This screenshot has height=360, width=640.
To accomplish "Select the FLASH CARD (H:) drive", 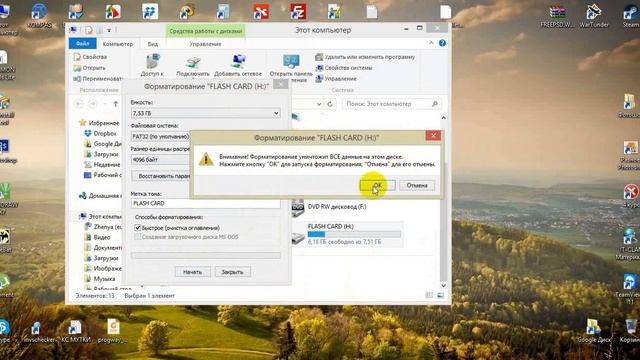I will pos(348,234).
